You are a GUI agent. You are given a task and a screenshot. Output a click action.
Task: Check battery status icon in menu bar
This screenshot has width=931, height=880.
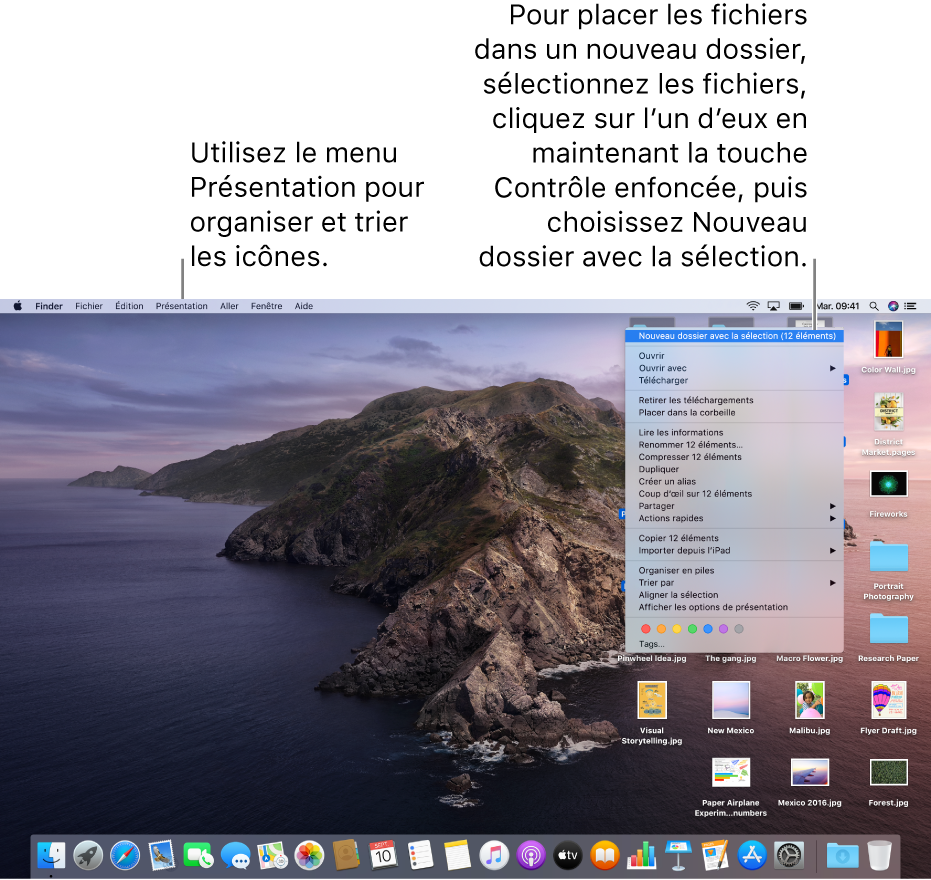796,306
